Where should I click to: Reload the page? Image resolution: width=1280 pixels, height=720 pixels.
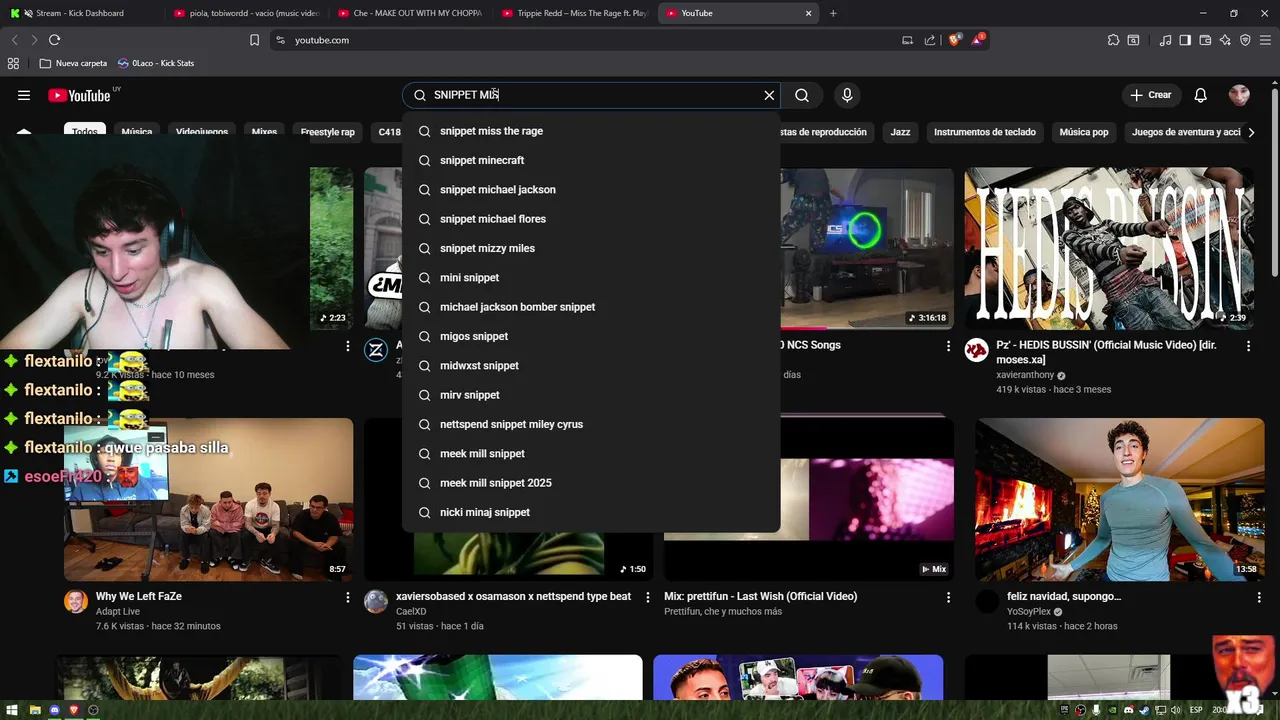coord(54,40)
